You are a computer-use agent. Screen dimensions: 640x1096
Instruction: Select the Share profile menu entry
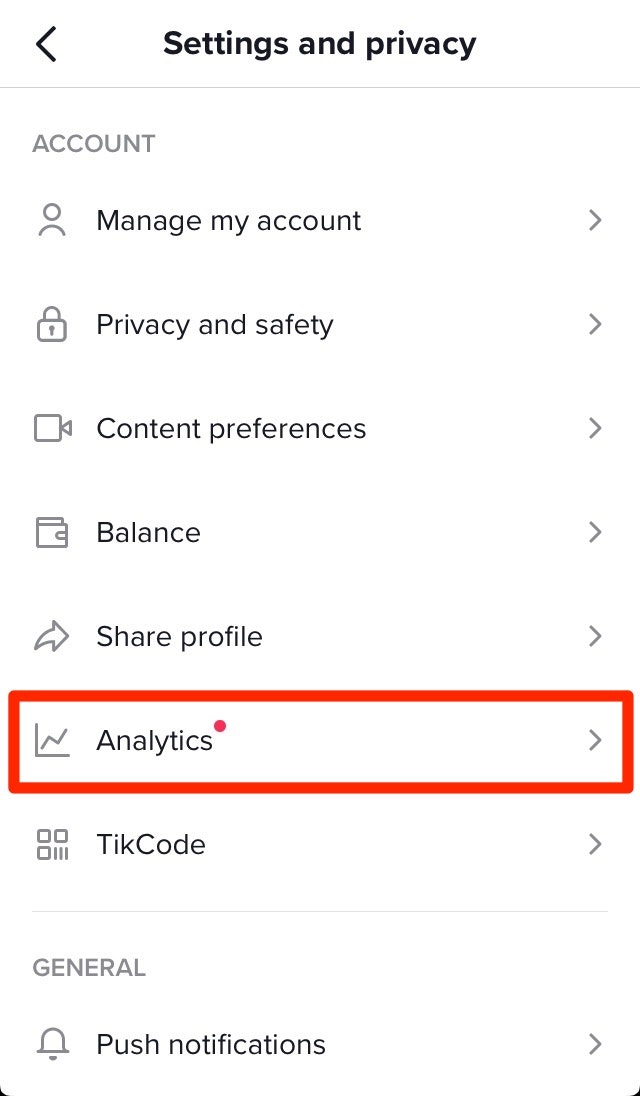coord(179,637)
